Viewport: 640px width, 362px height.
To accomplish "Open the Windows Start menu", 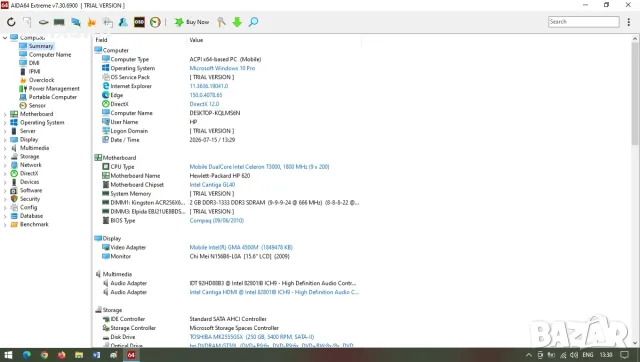I will 8,355.
